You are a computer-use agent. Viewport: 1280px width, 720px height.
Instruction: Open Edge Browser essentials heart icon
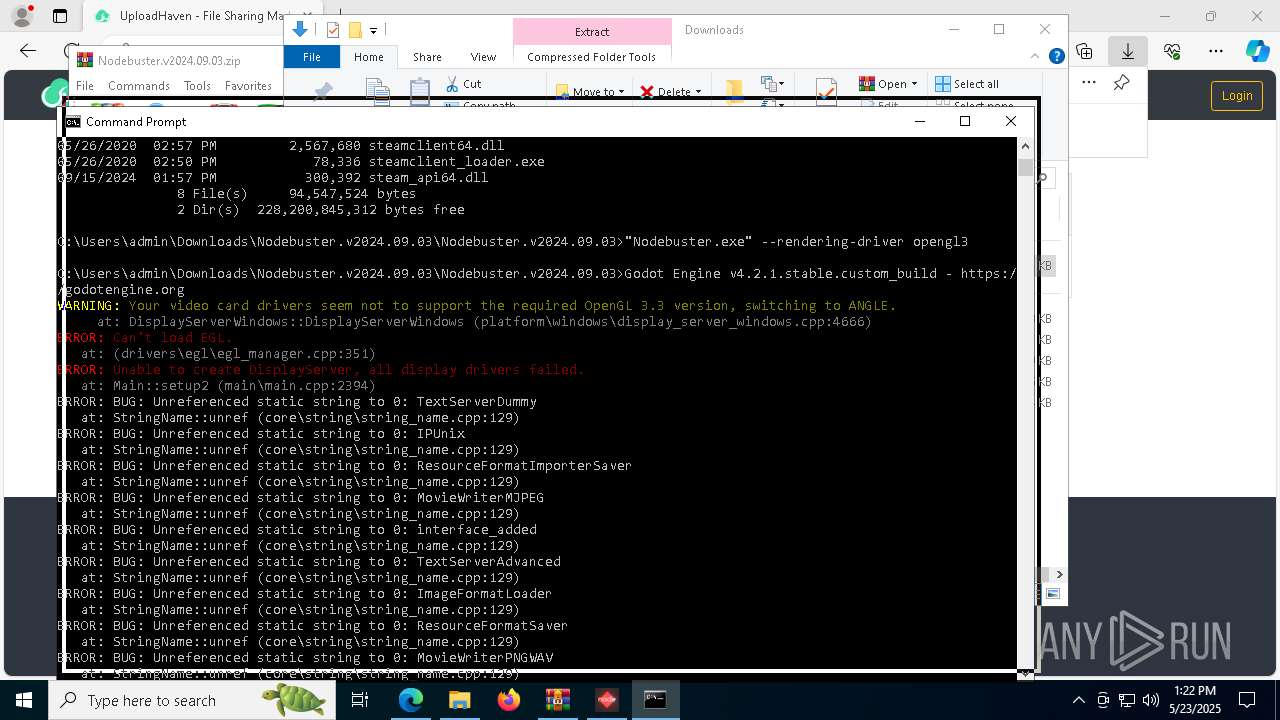1172,51
